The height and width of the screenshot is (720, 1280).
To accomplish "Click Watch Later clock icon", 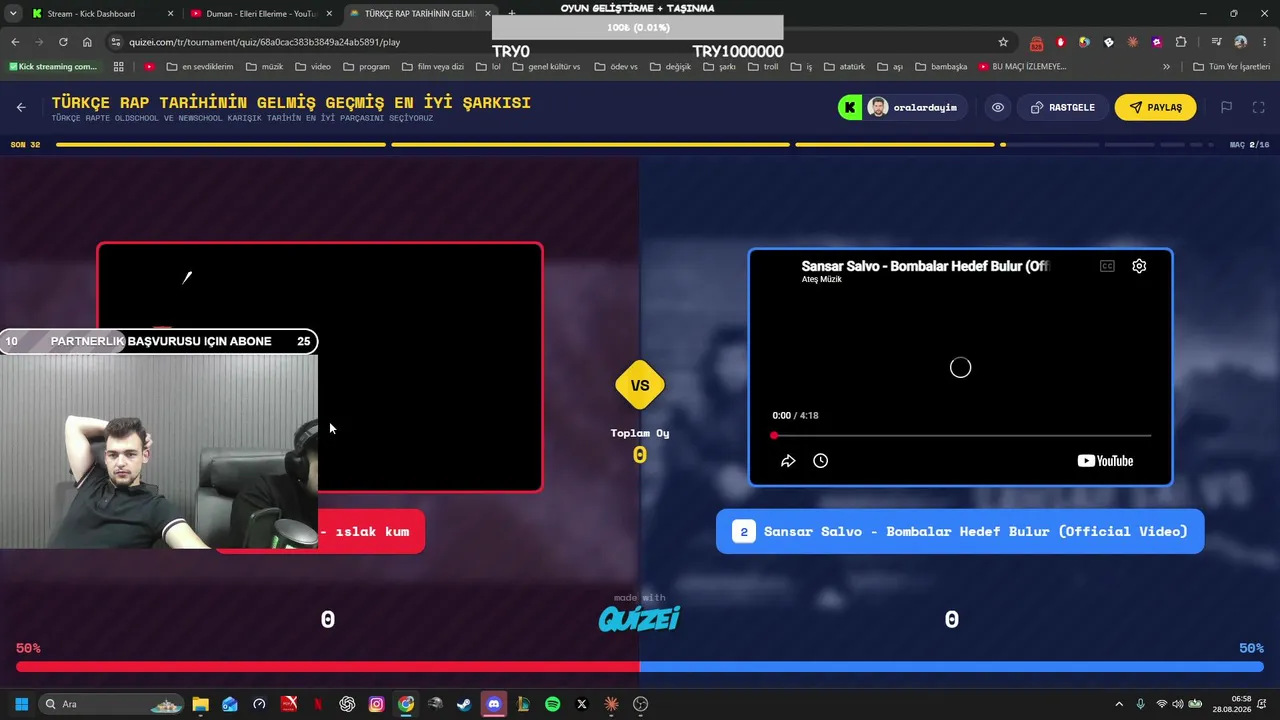I will (x=820, y=461).
